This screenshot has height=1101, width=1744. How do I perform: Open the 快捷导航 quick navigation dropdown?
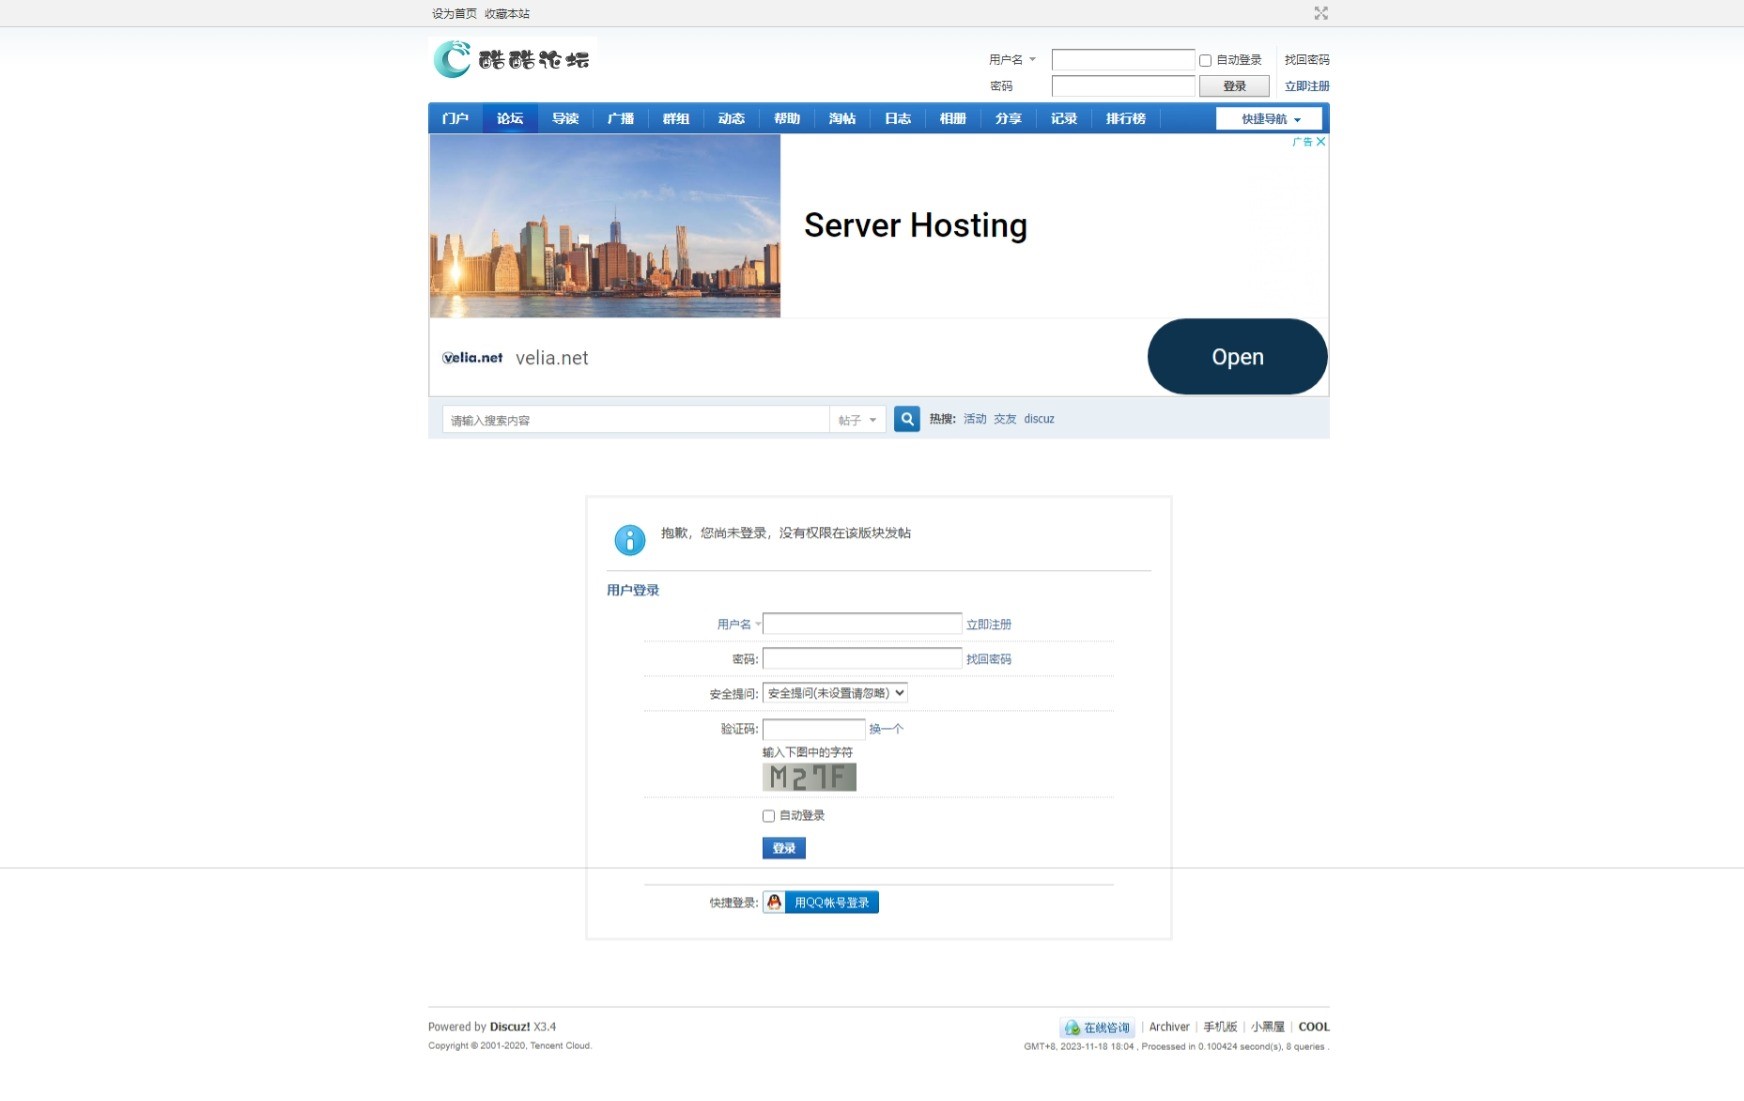pos(1269,119)
